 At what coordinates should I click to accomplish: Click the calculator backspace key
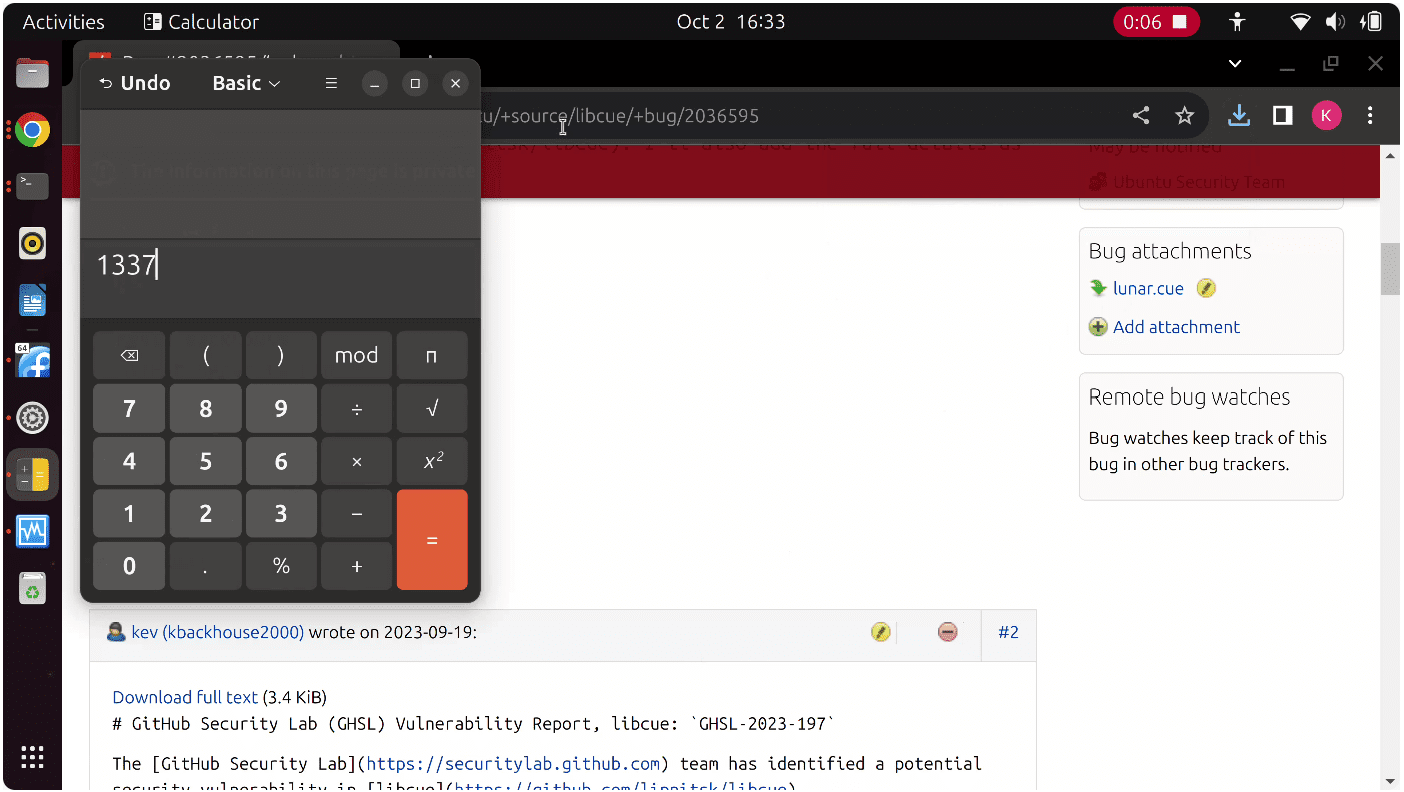[x=129, y=355]
